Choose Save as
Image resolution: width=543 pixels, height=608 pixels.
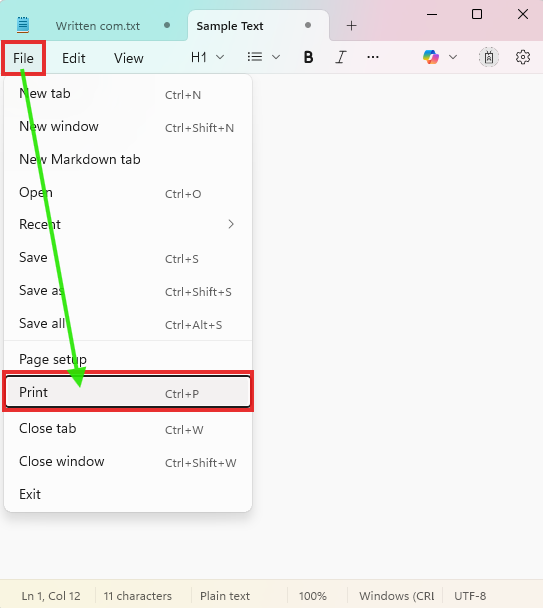click(128, 291)
